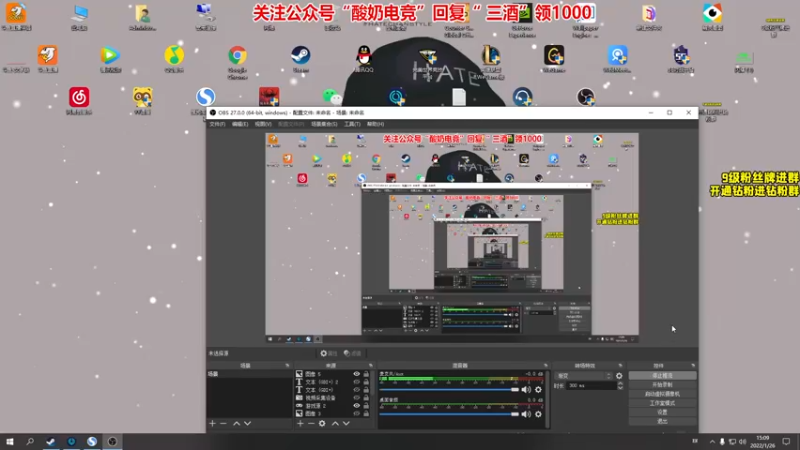Open the QQ penguin desktop icon
Image resolution: width=800 pixels, height=450 pixels.
coord(364,55)
